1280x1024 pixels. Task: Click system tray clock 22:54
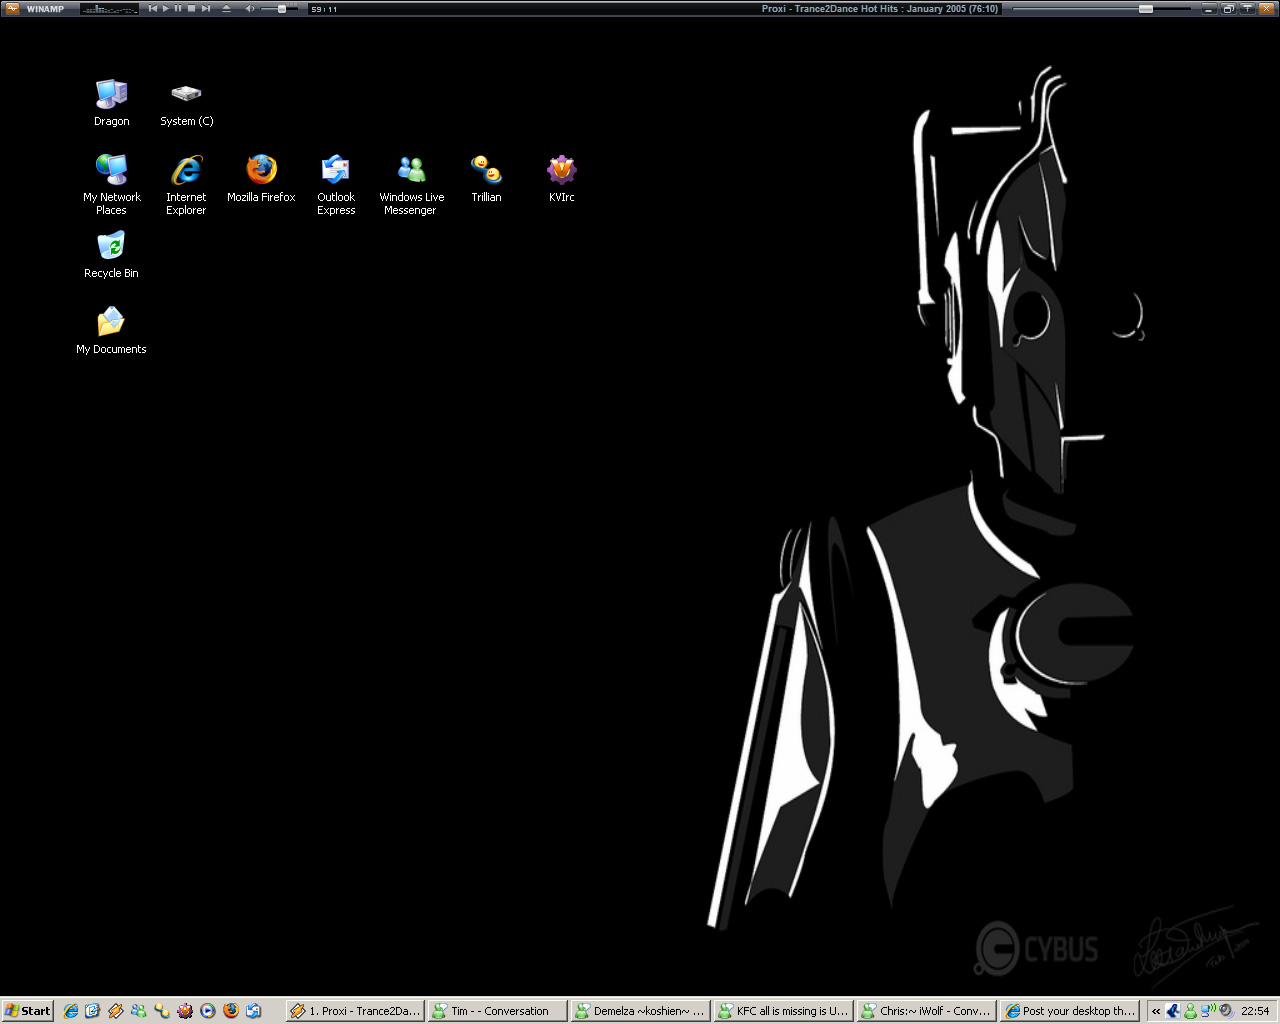[1255, 1011]
